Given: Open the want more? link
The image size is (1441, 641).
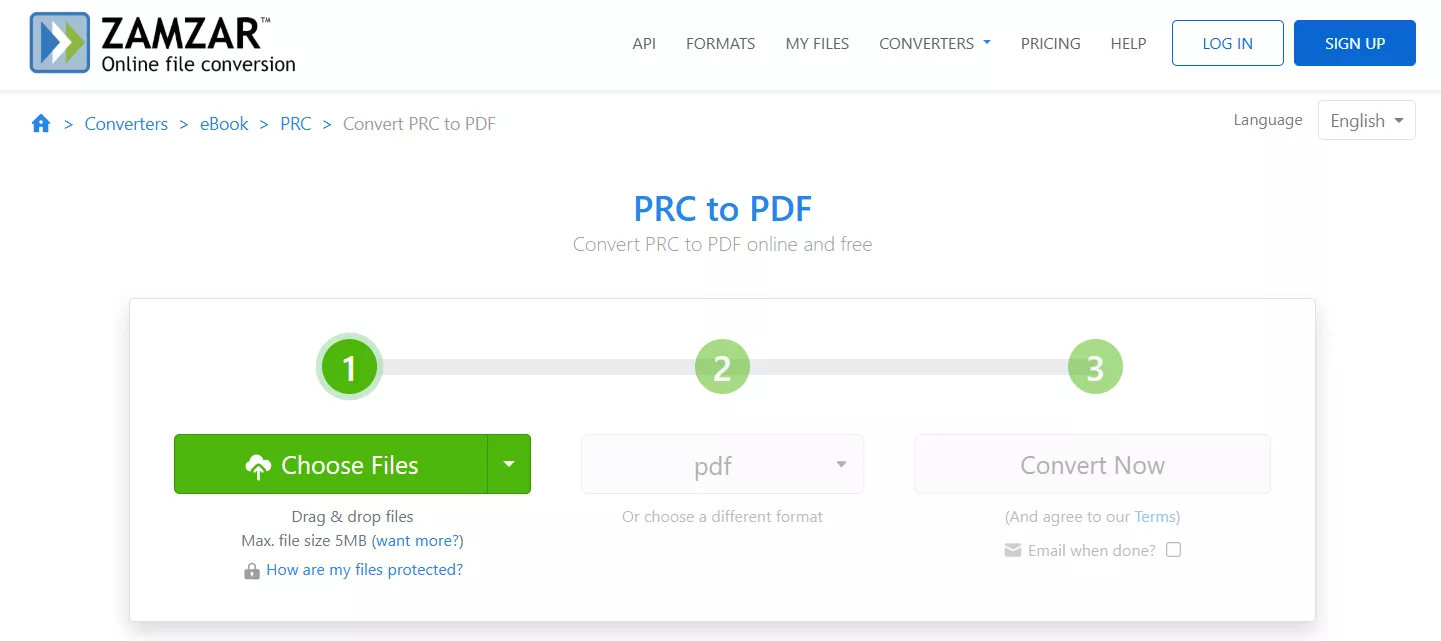Looking at the screenshot, I should (x=417, y=540).
